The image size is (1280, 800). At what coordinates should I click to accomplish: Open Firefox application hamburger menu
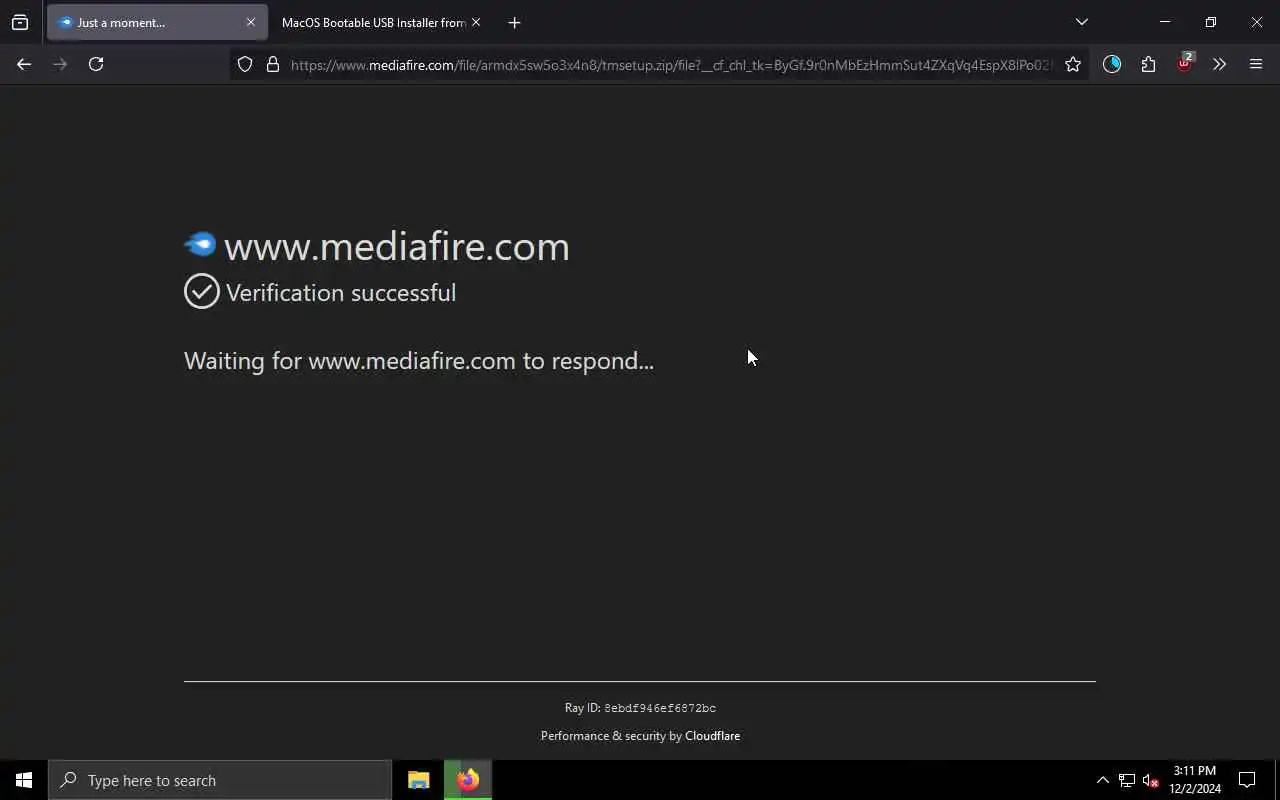pos(1256,64)
